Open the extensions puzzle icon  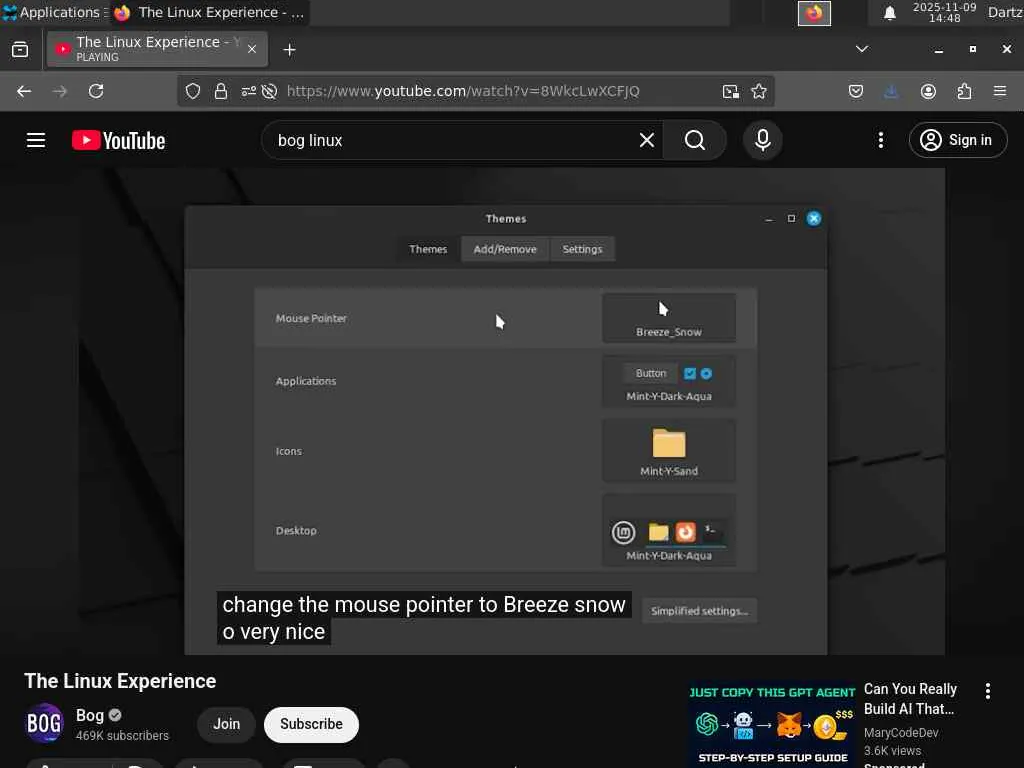pos(964,91)
